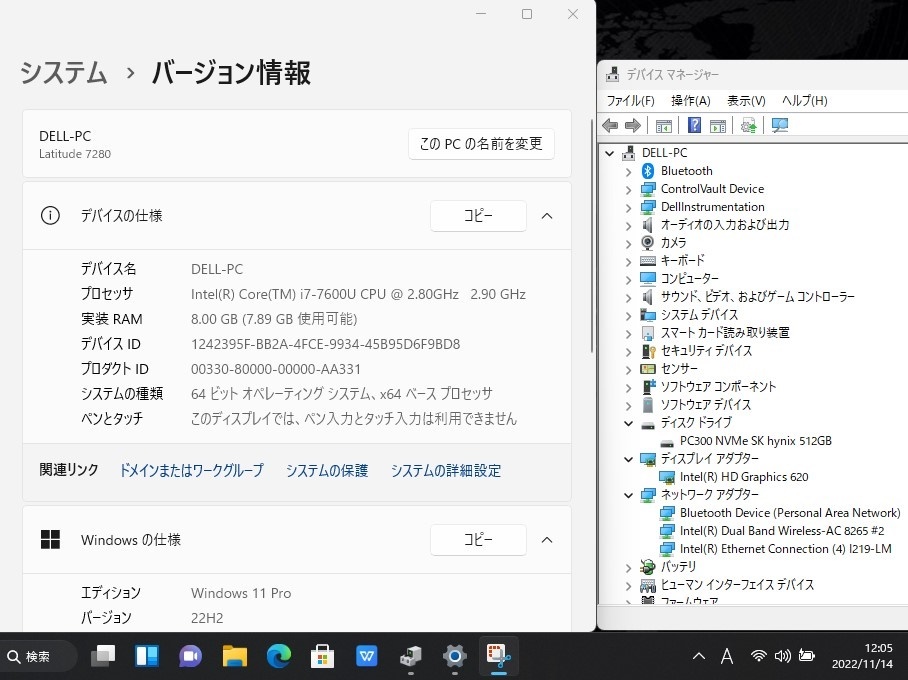Click the volume icon in the system tray

(783, 656)
